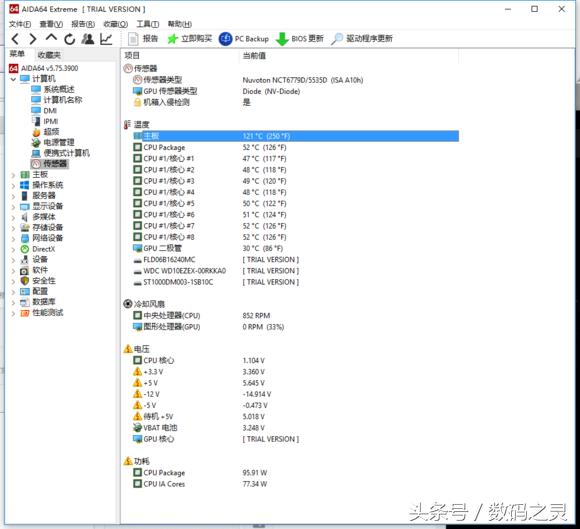Screen dimensions: 580x529
Task: Expand the 多媒体 tree node
Action: (13, 218)
